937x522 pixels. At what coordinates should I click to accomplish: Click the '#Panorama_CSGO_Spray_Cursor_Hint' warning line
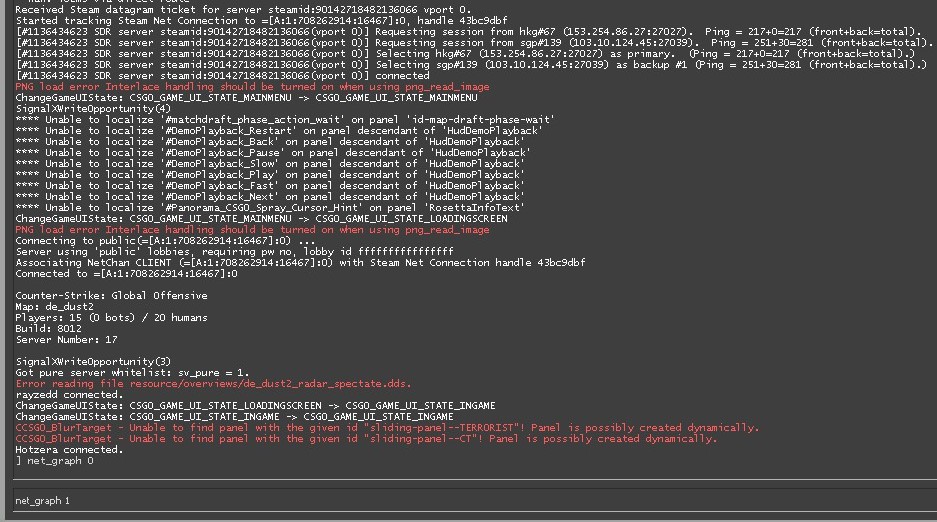[270, 208]
